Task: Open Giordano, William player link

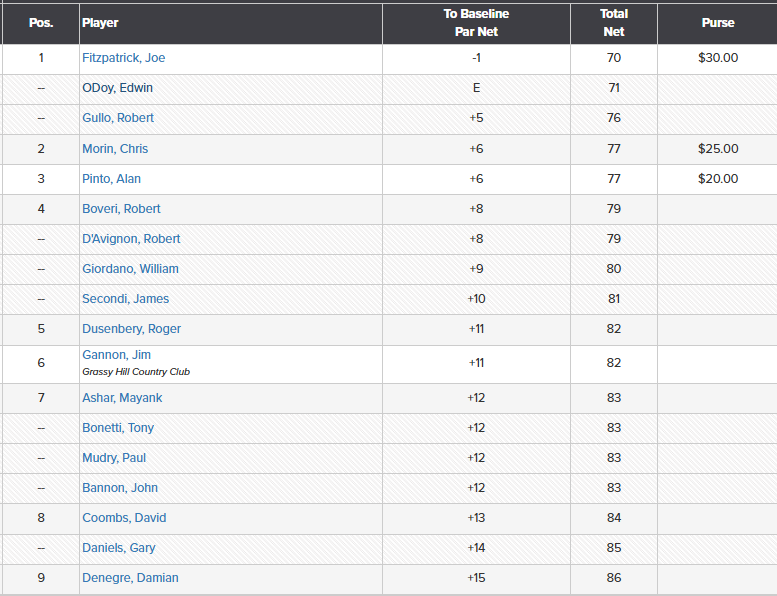Action: pyautogui.click(x=128, y=269)
